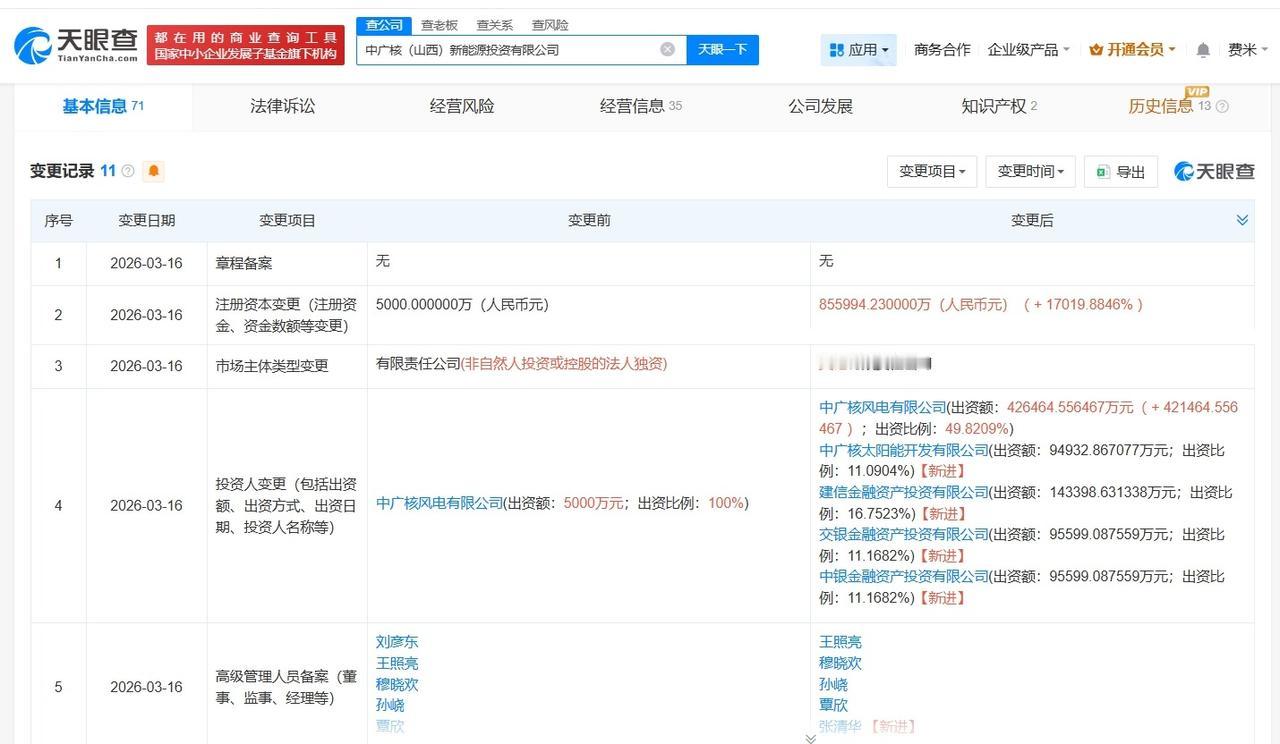
Task: Click the question mark icon after 变更记录 11
Action: pyautogui.click(x=127, y=170)
